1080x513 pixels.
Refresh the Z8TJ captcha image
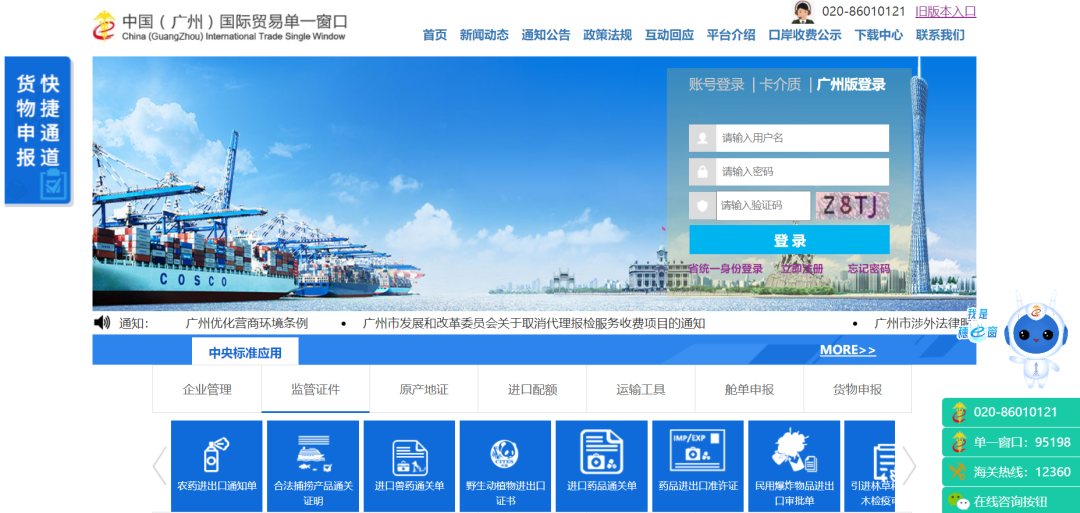852,205
